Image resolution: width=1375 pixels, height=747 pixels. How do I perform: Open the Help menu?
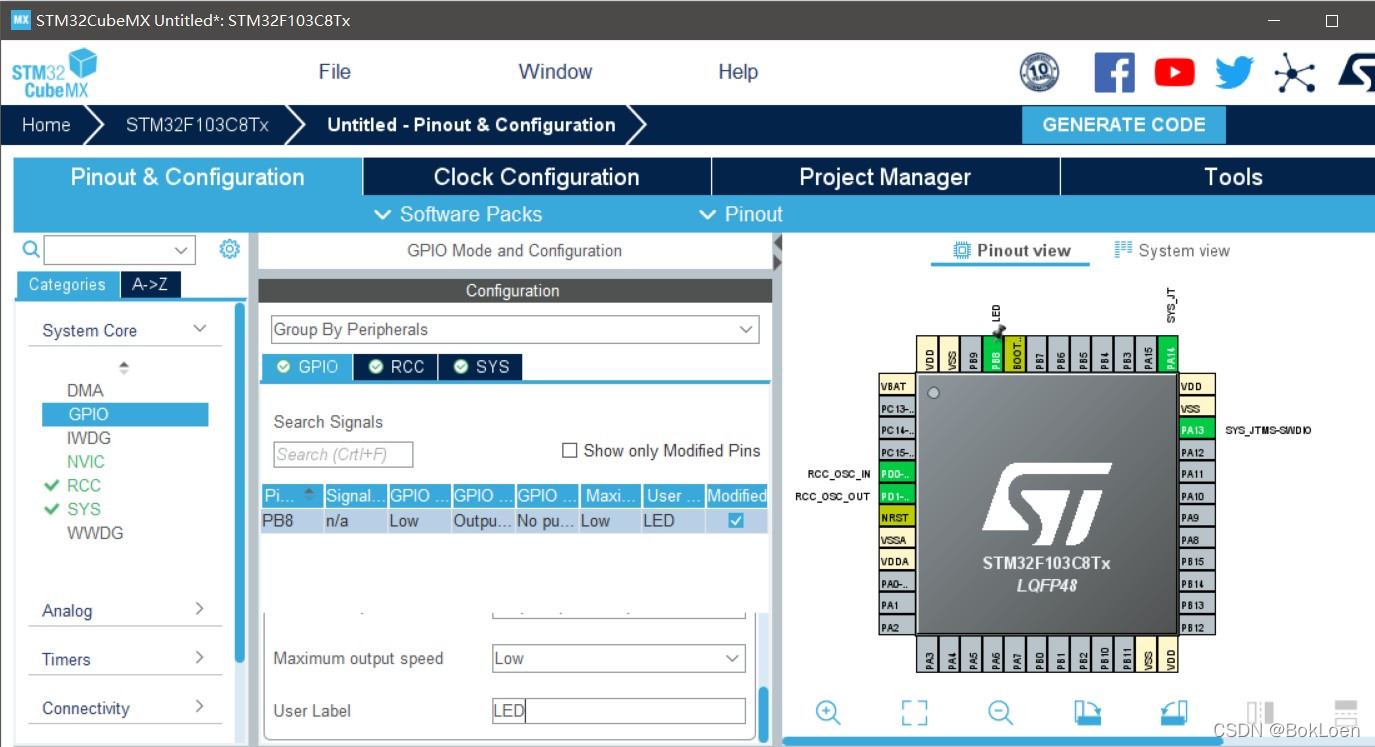click(x=738, y=72)
